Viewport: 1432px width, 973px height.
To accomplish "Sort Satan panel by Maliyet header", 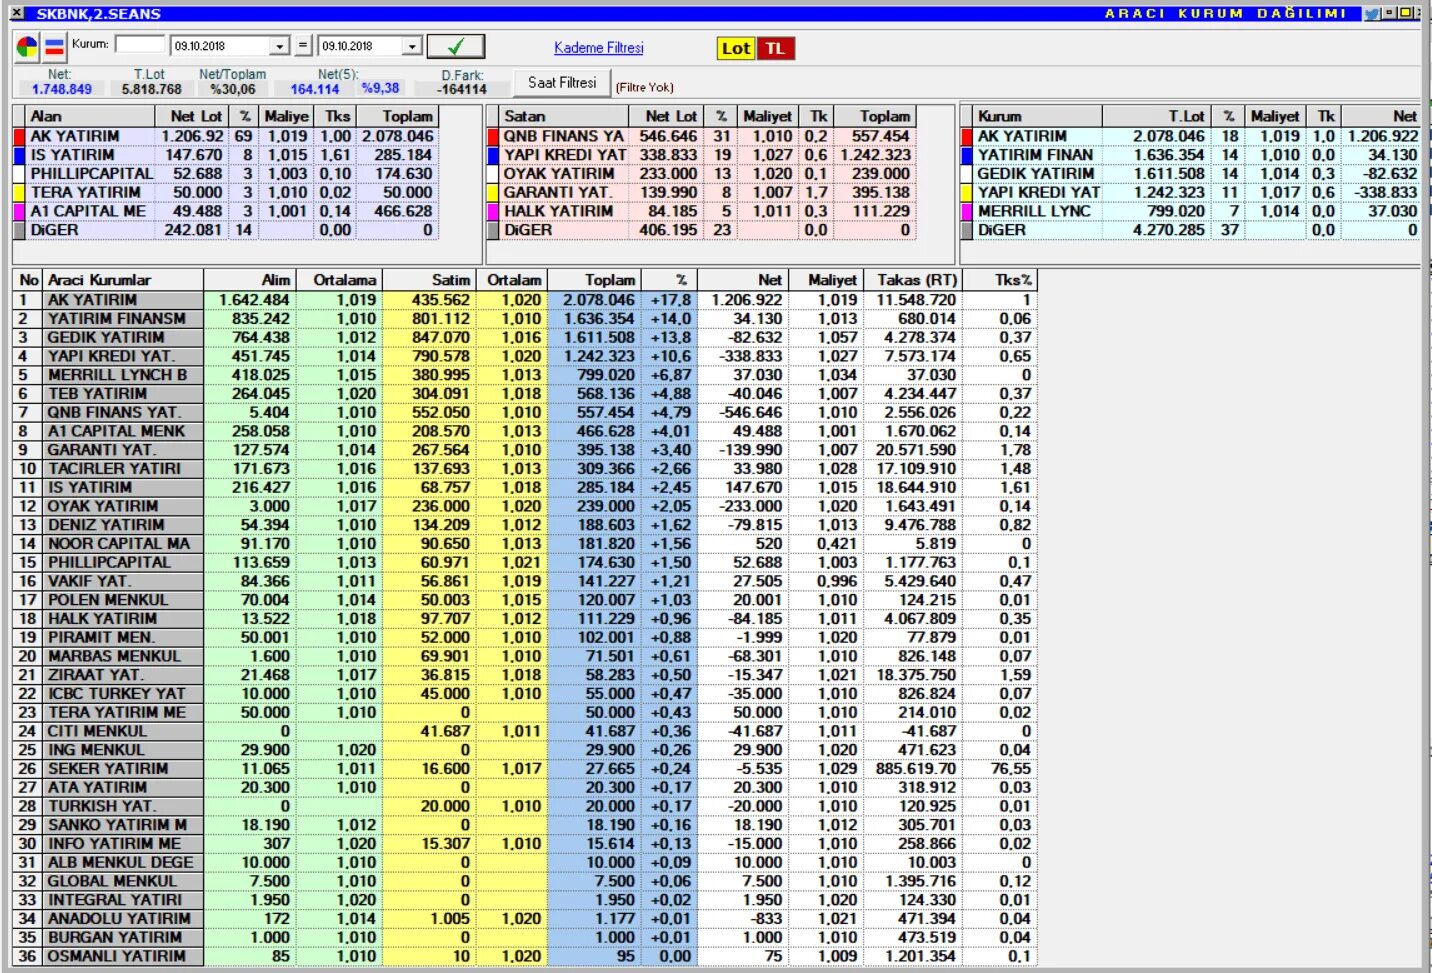I will [x=767, y=116].
